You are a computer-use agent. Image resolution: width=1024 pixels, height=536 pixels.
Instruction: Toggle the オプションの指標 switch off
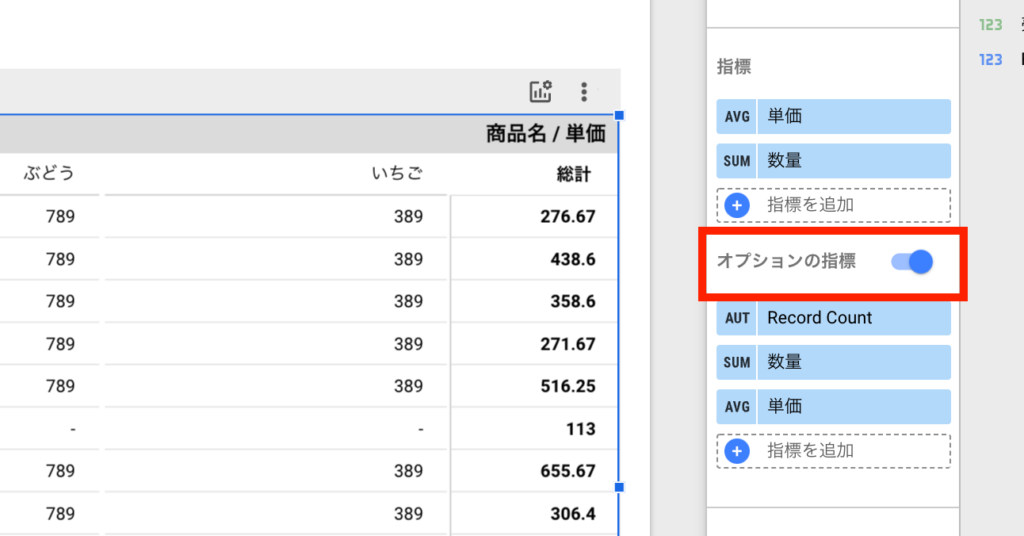pyautogui.click(x=912, y=262)
